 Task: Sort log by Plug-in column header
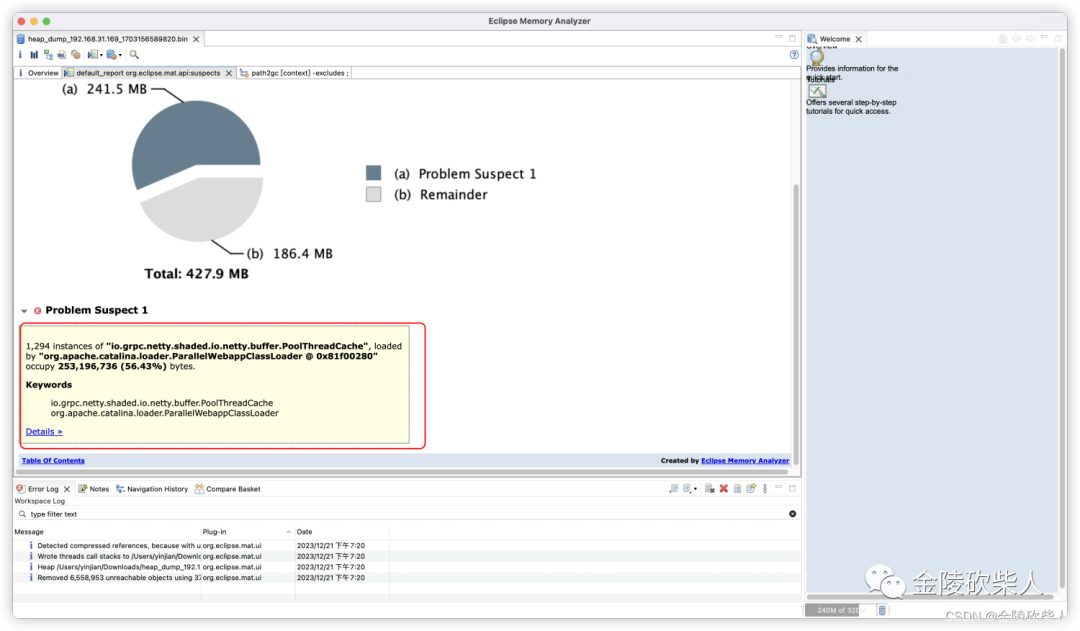[247, 532]
